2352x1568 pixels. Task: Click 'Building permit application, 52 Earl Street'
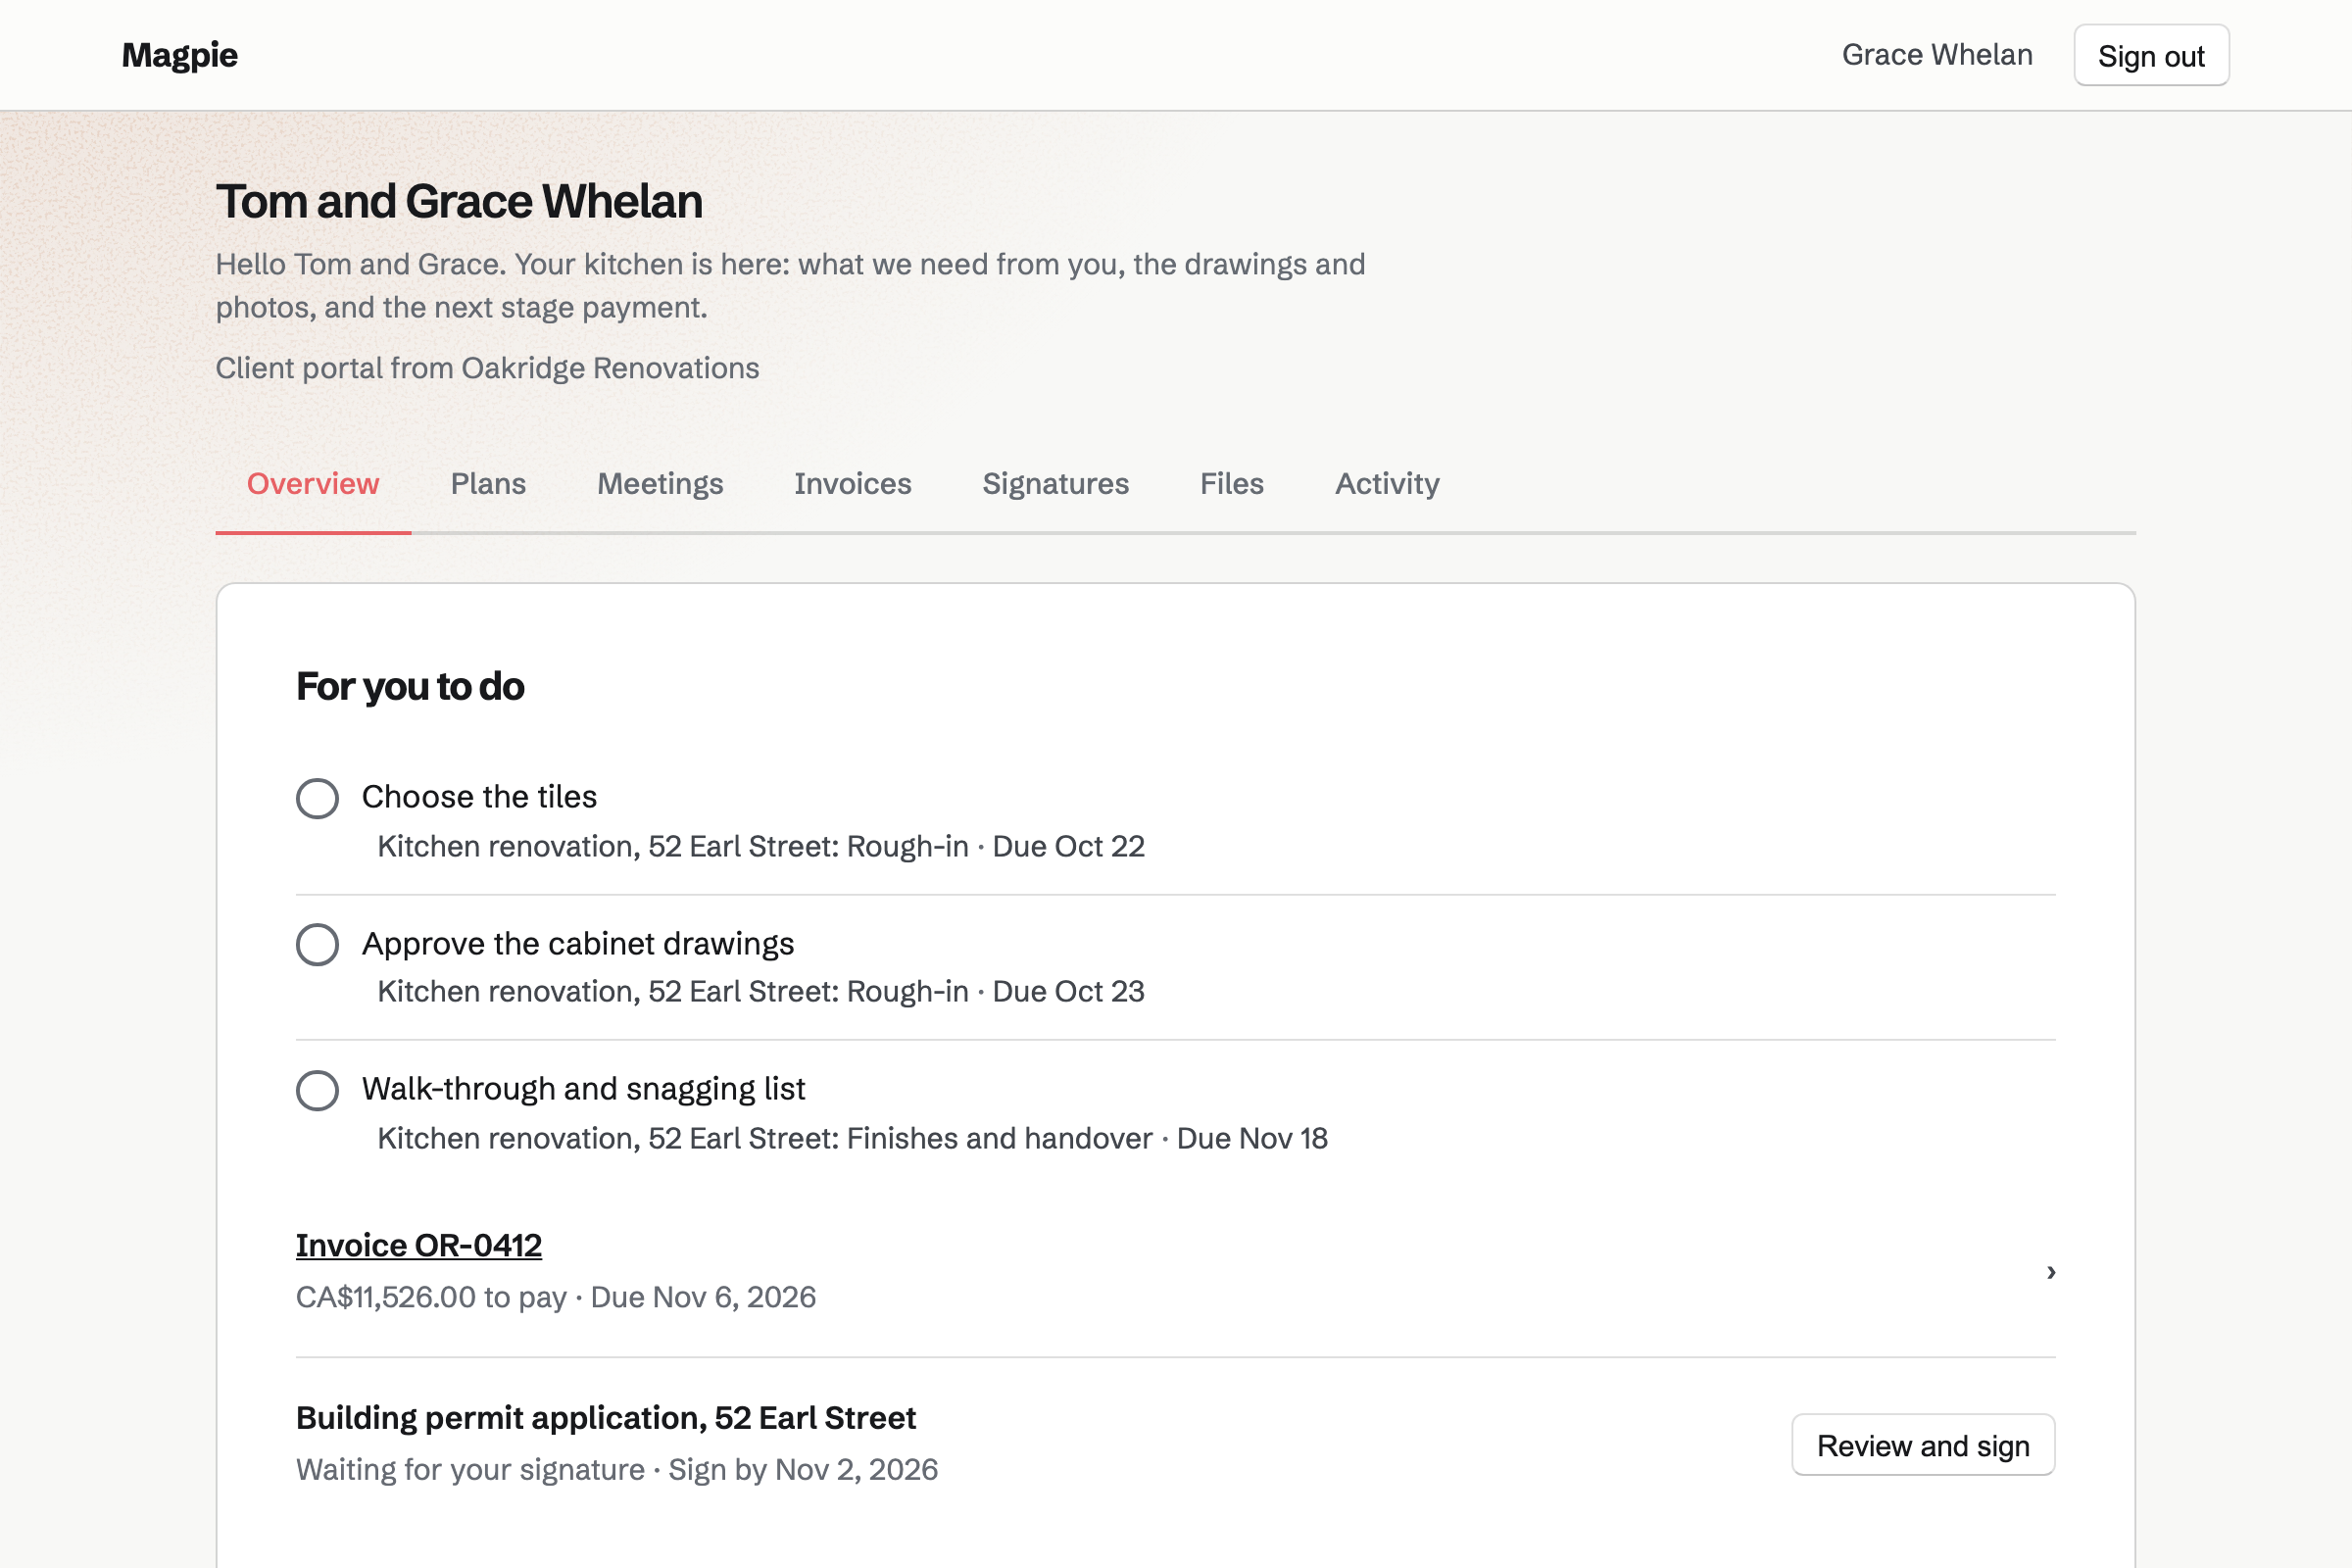[606, 1418]
